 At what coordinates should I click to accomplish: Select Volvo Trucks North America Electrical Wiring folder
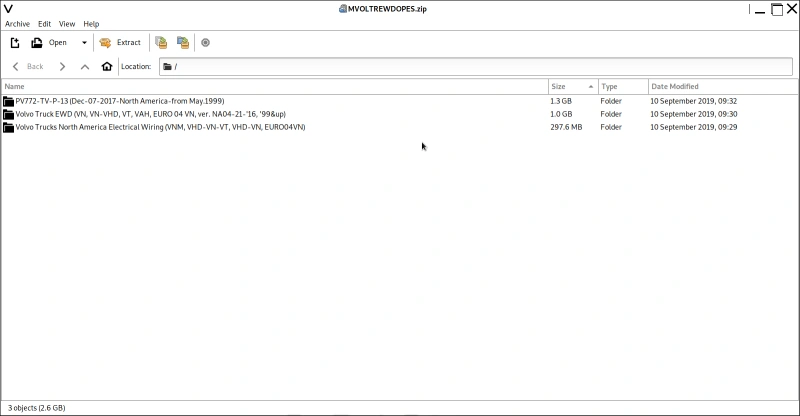point(399,127)
